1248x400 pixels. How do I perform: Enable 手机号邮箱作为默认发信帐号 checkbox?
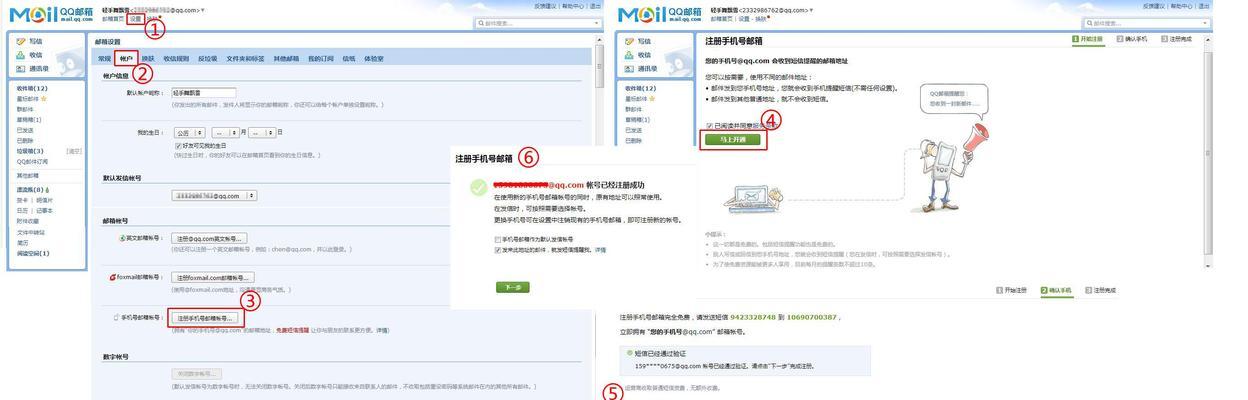[x=498, y=240]
